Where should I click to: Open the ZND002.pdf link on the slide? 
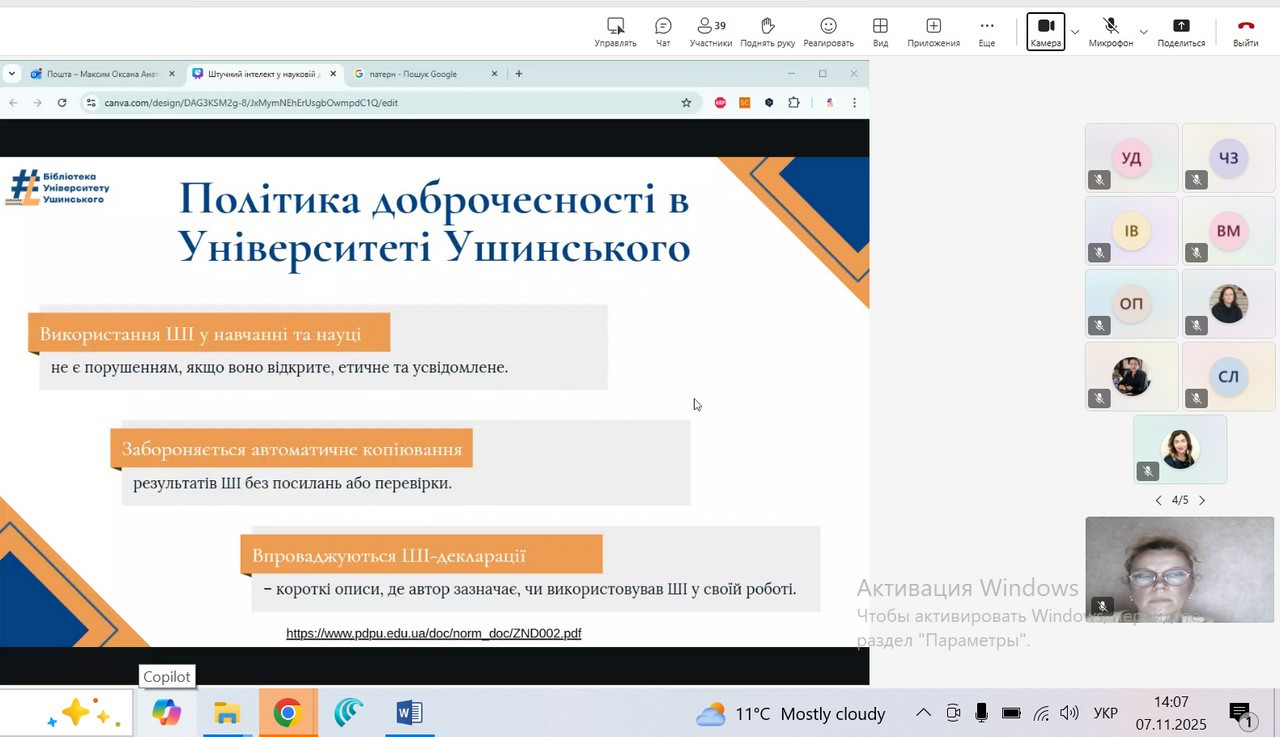[433, 633]
